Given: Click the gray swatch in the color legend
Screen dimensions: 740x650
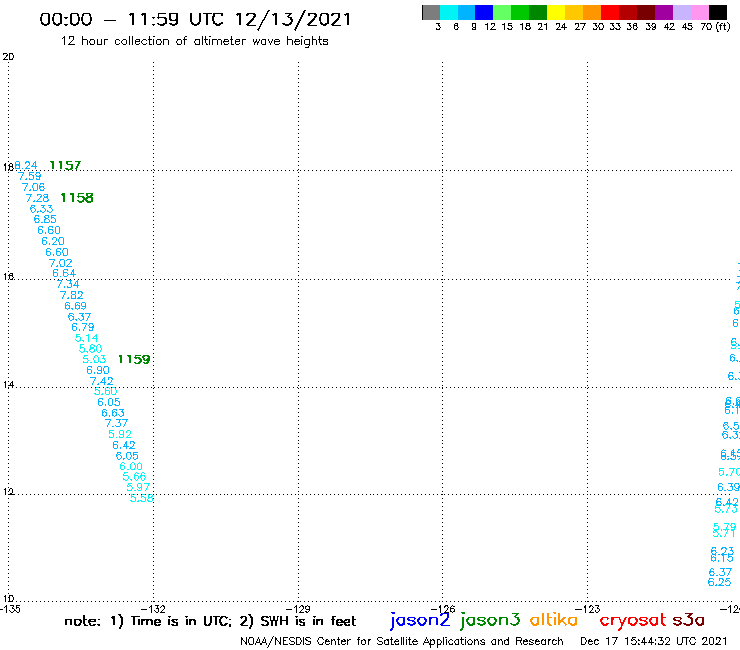Looking at the screenshot, I should tap(431, 12).
